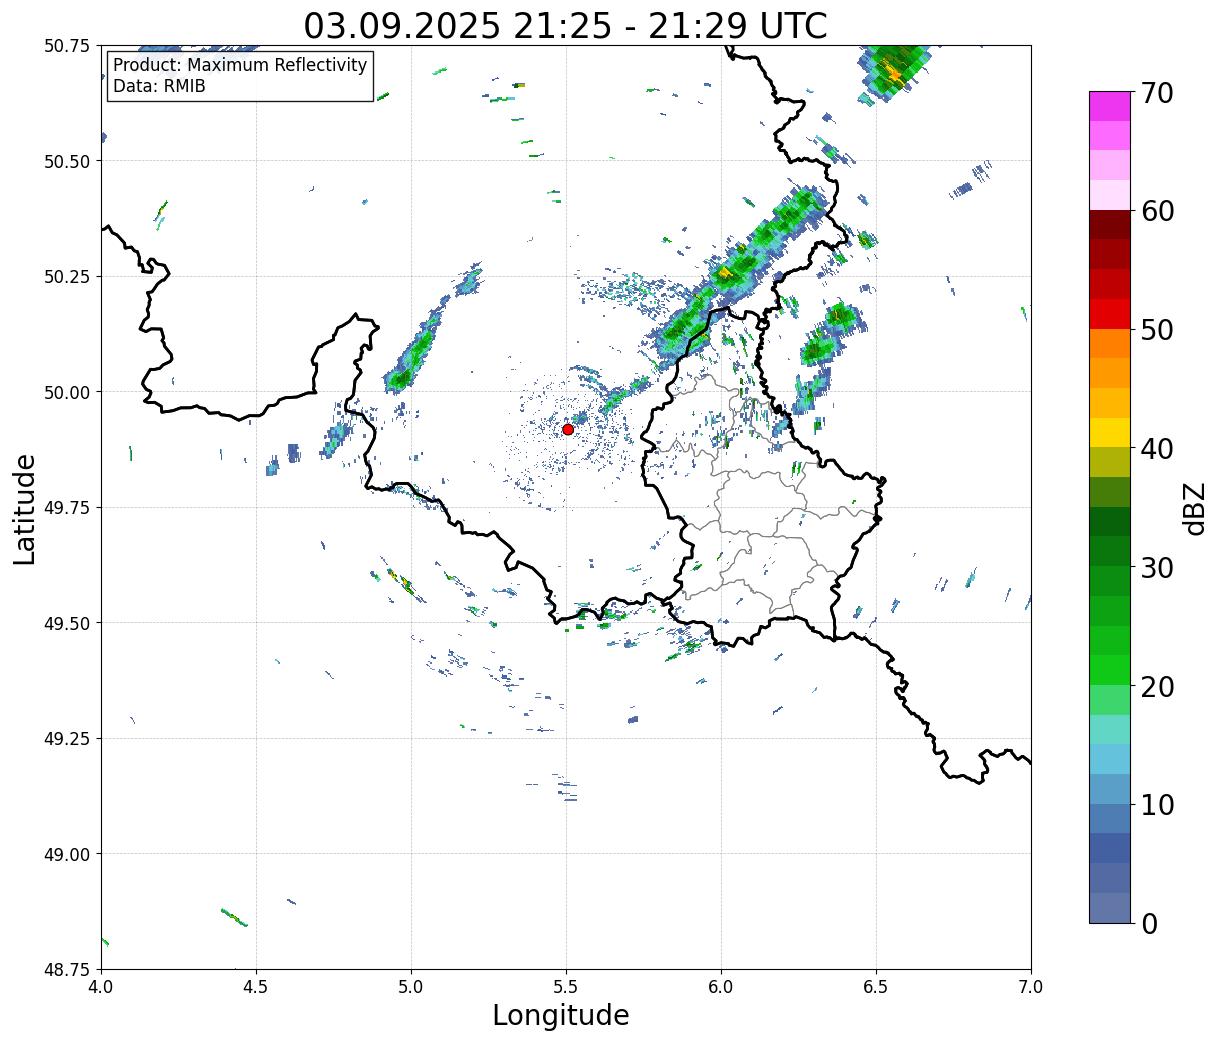Click latitude tick label 50.50
Viewport: 1219px width, 1040px height.
coord(67,161)
